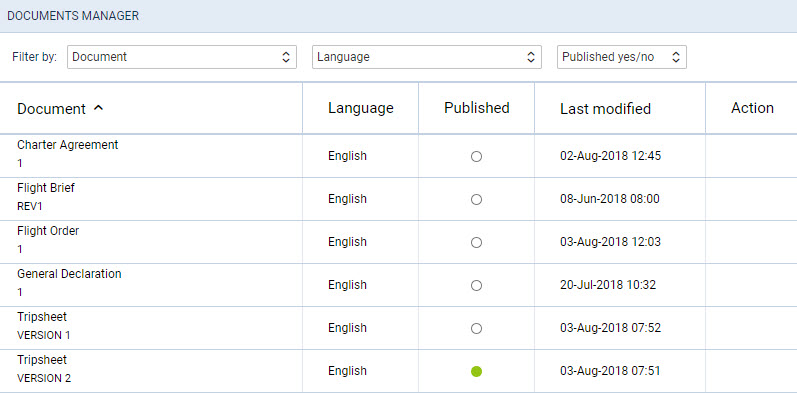The width and height of the screenshot is (797, 394).
Task: Click the Filter by label
Action: (35, 56)
